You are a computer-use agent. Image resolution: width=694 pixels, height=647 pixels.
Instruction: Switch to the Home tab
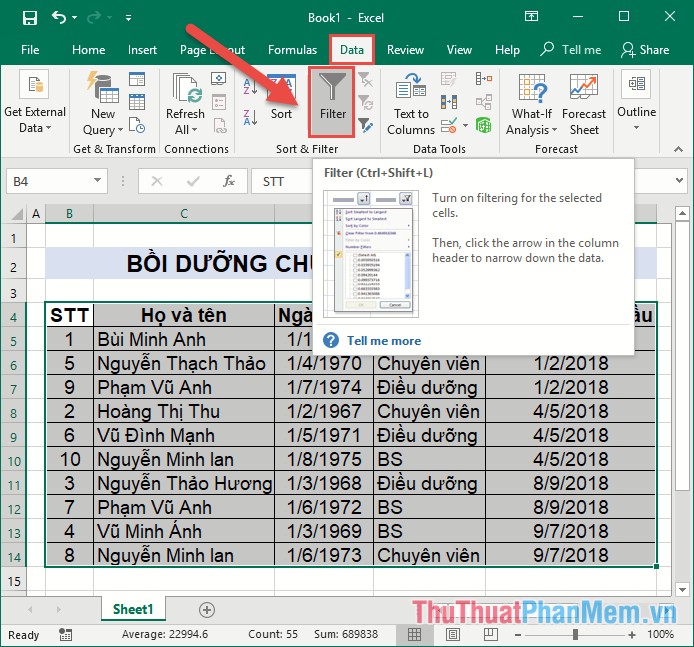click(89, 50)
